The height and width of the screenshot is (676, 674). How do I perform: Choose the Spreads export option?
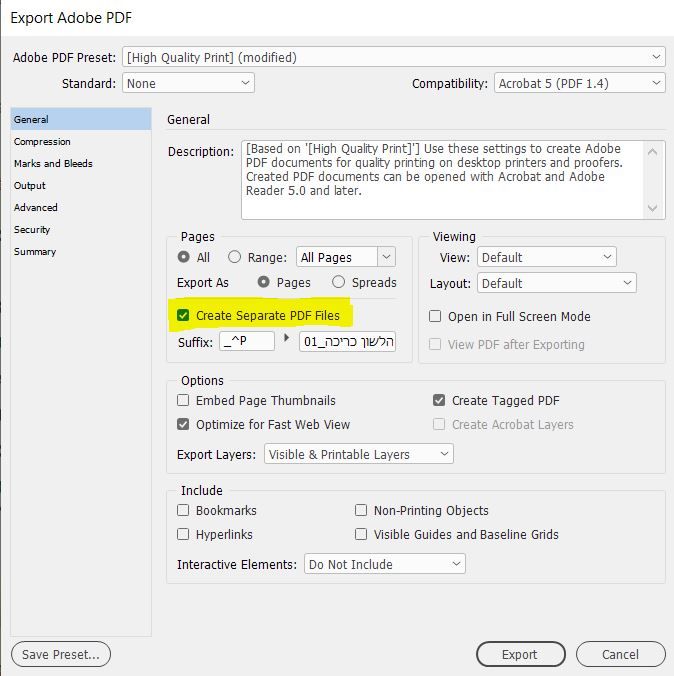[339, 282]
